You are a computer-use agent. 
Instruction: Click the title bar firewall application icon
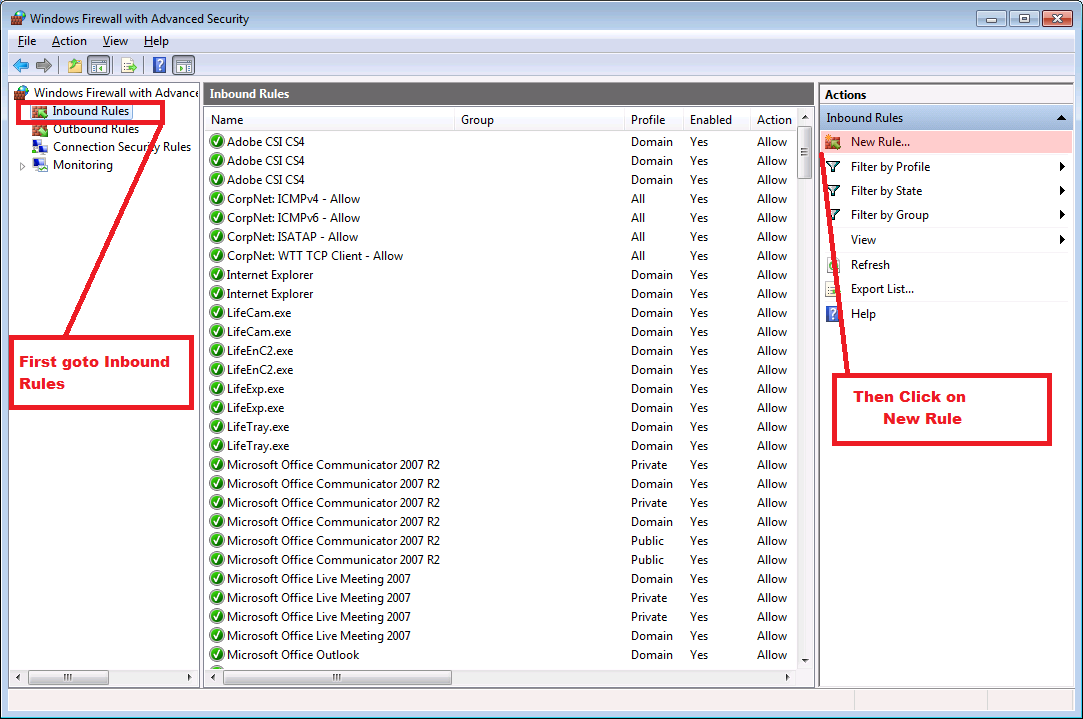(18, 18)
